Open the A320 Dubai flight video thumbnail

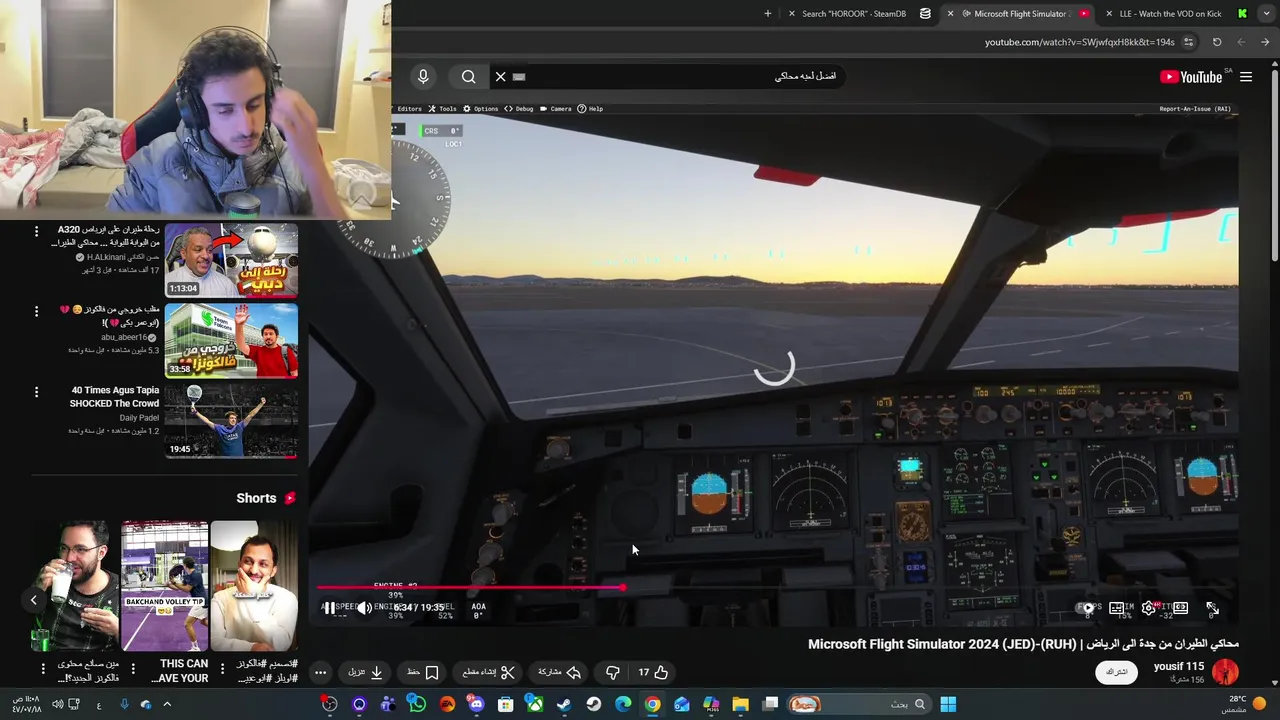[231, 260]
